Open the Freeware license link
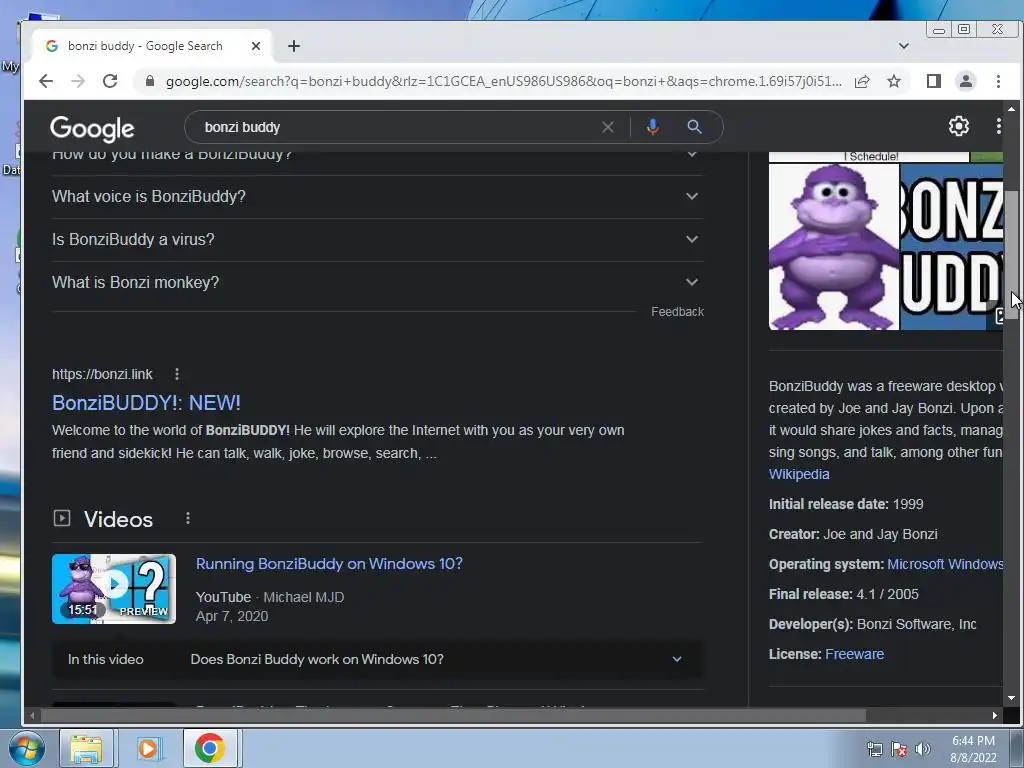The image size is (1024, 768). pos(854,654)
